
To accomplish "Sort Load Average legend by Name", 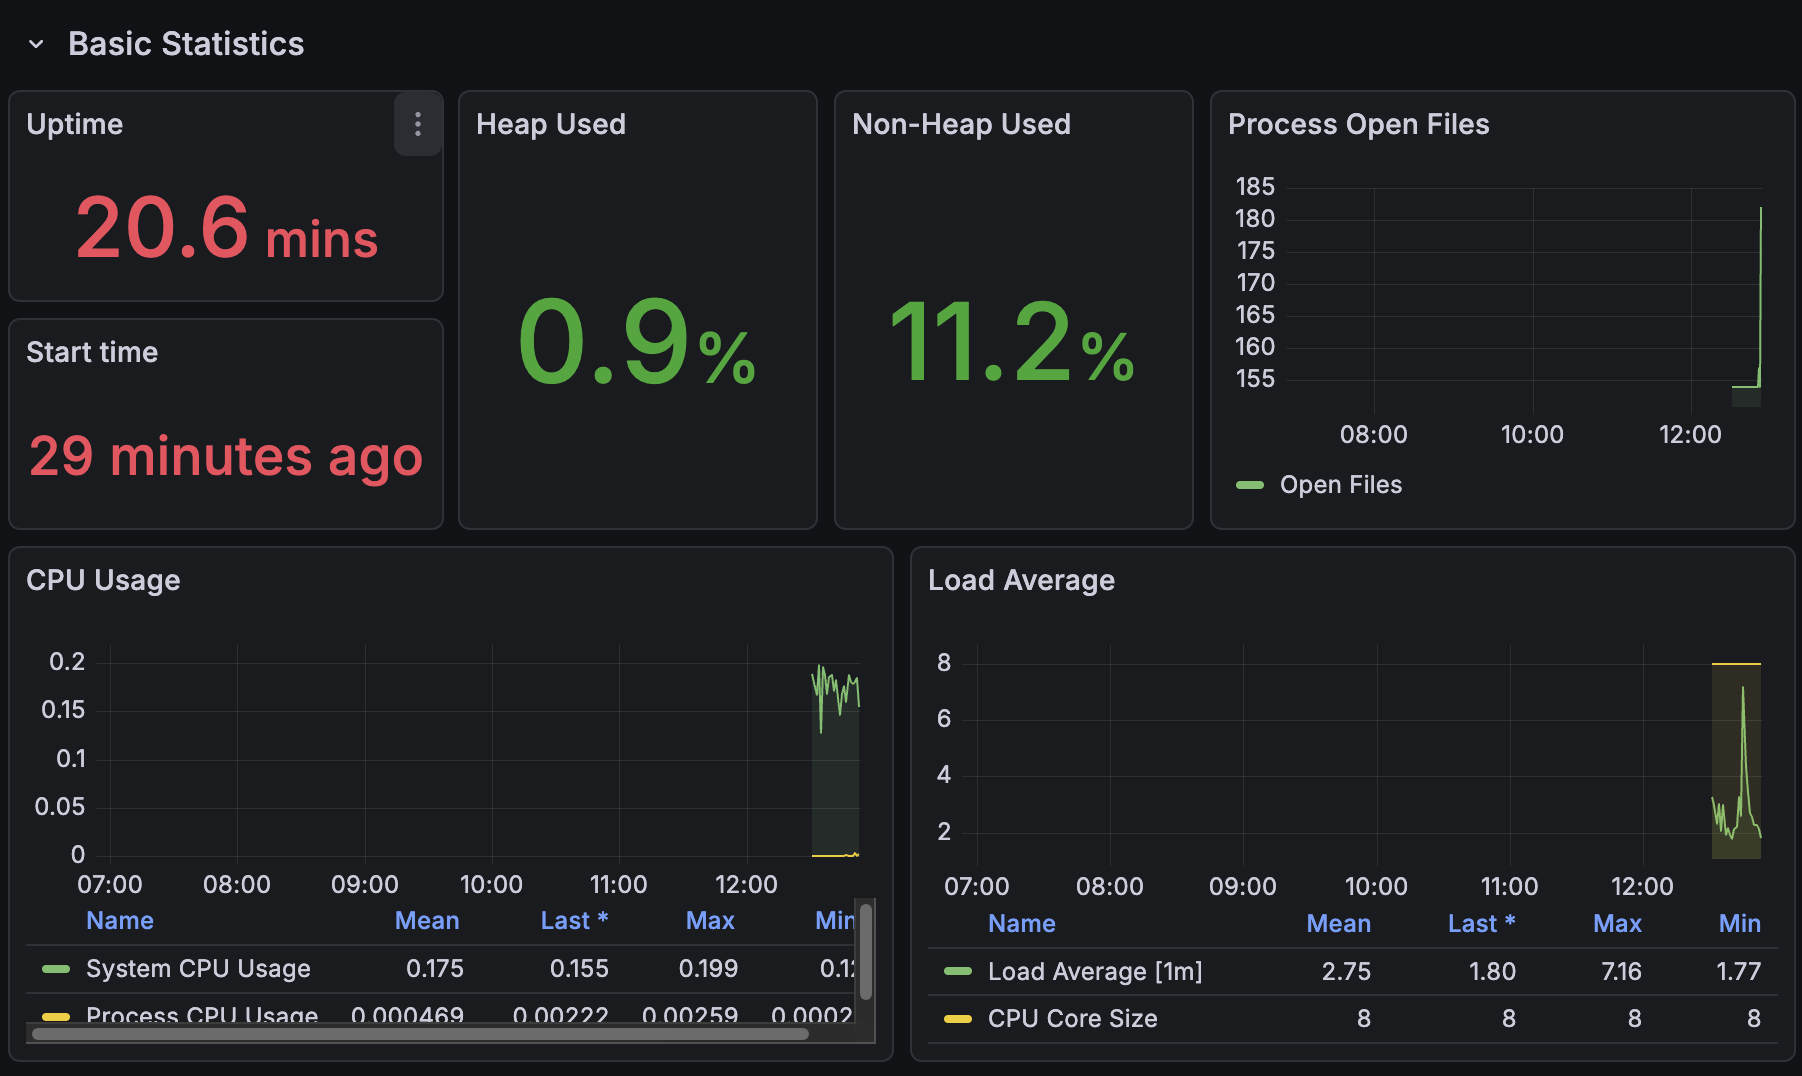I will (x=1021, y=923).
